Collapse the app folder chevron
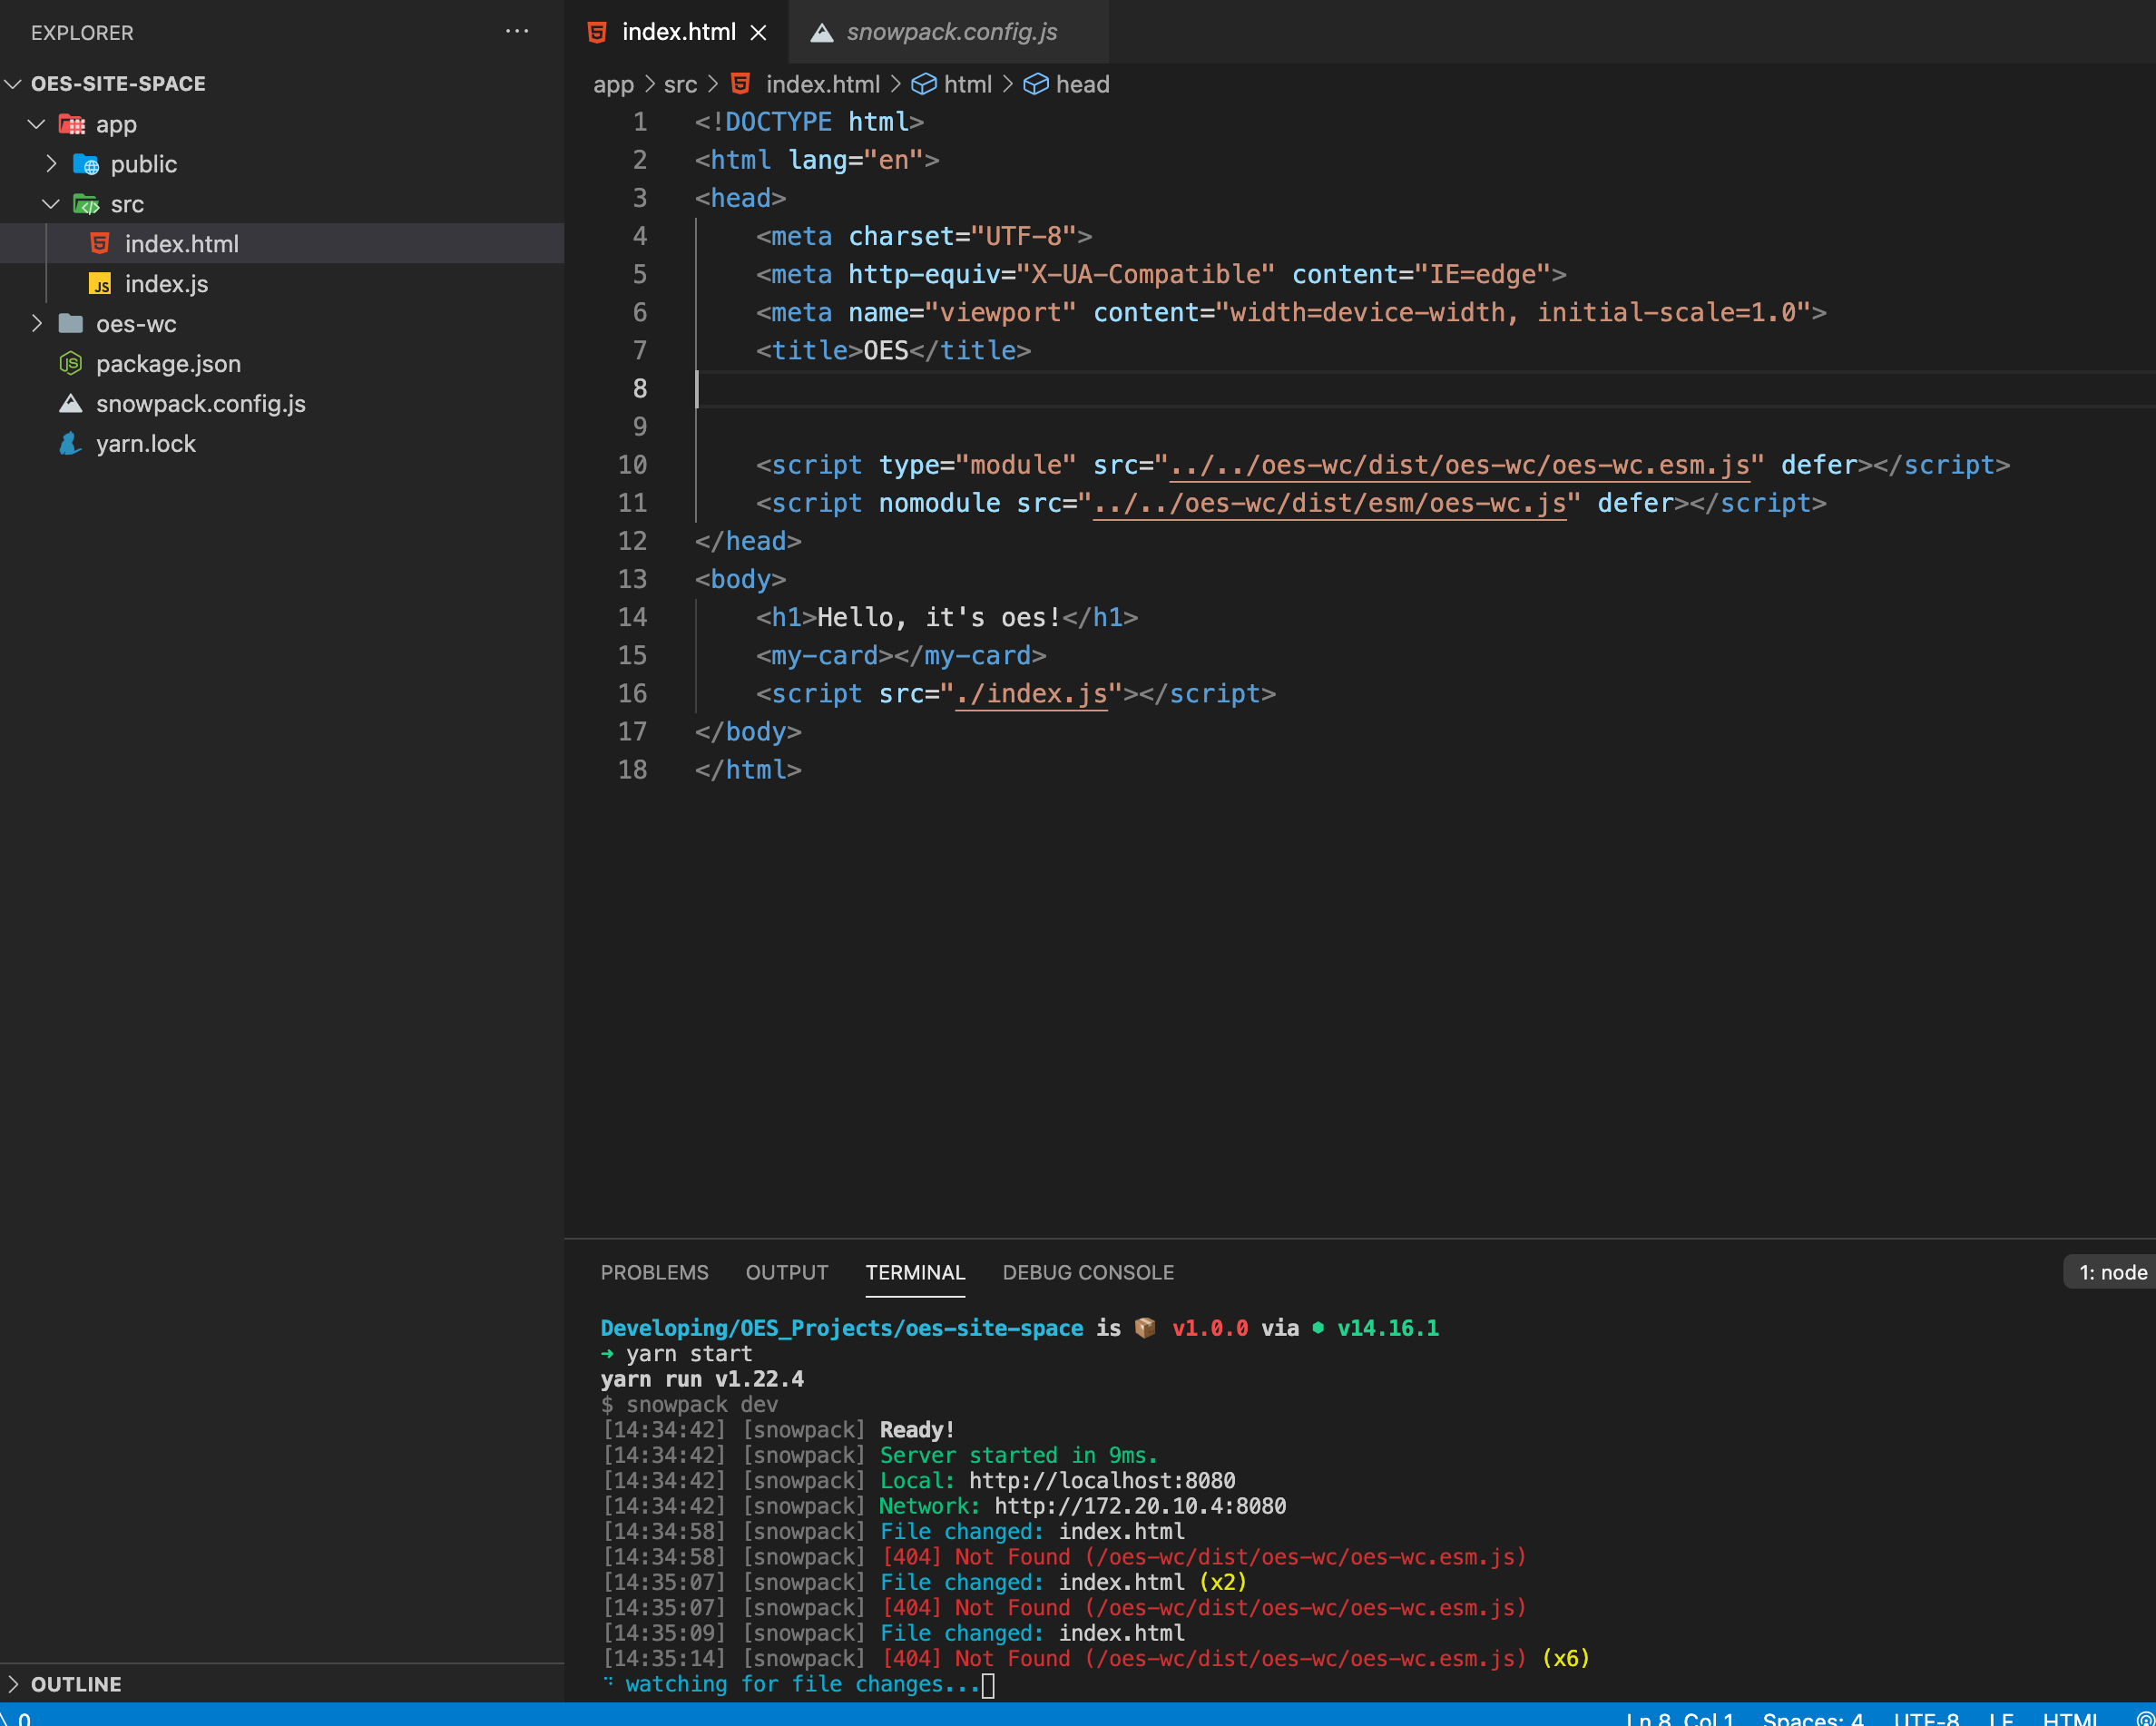The image size is (2156, 1726). click(x=37, y=124)
